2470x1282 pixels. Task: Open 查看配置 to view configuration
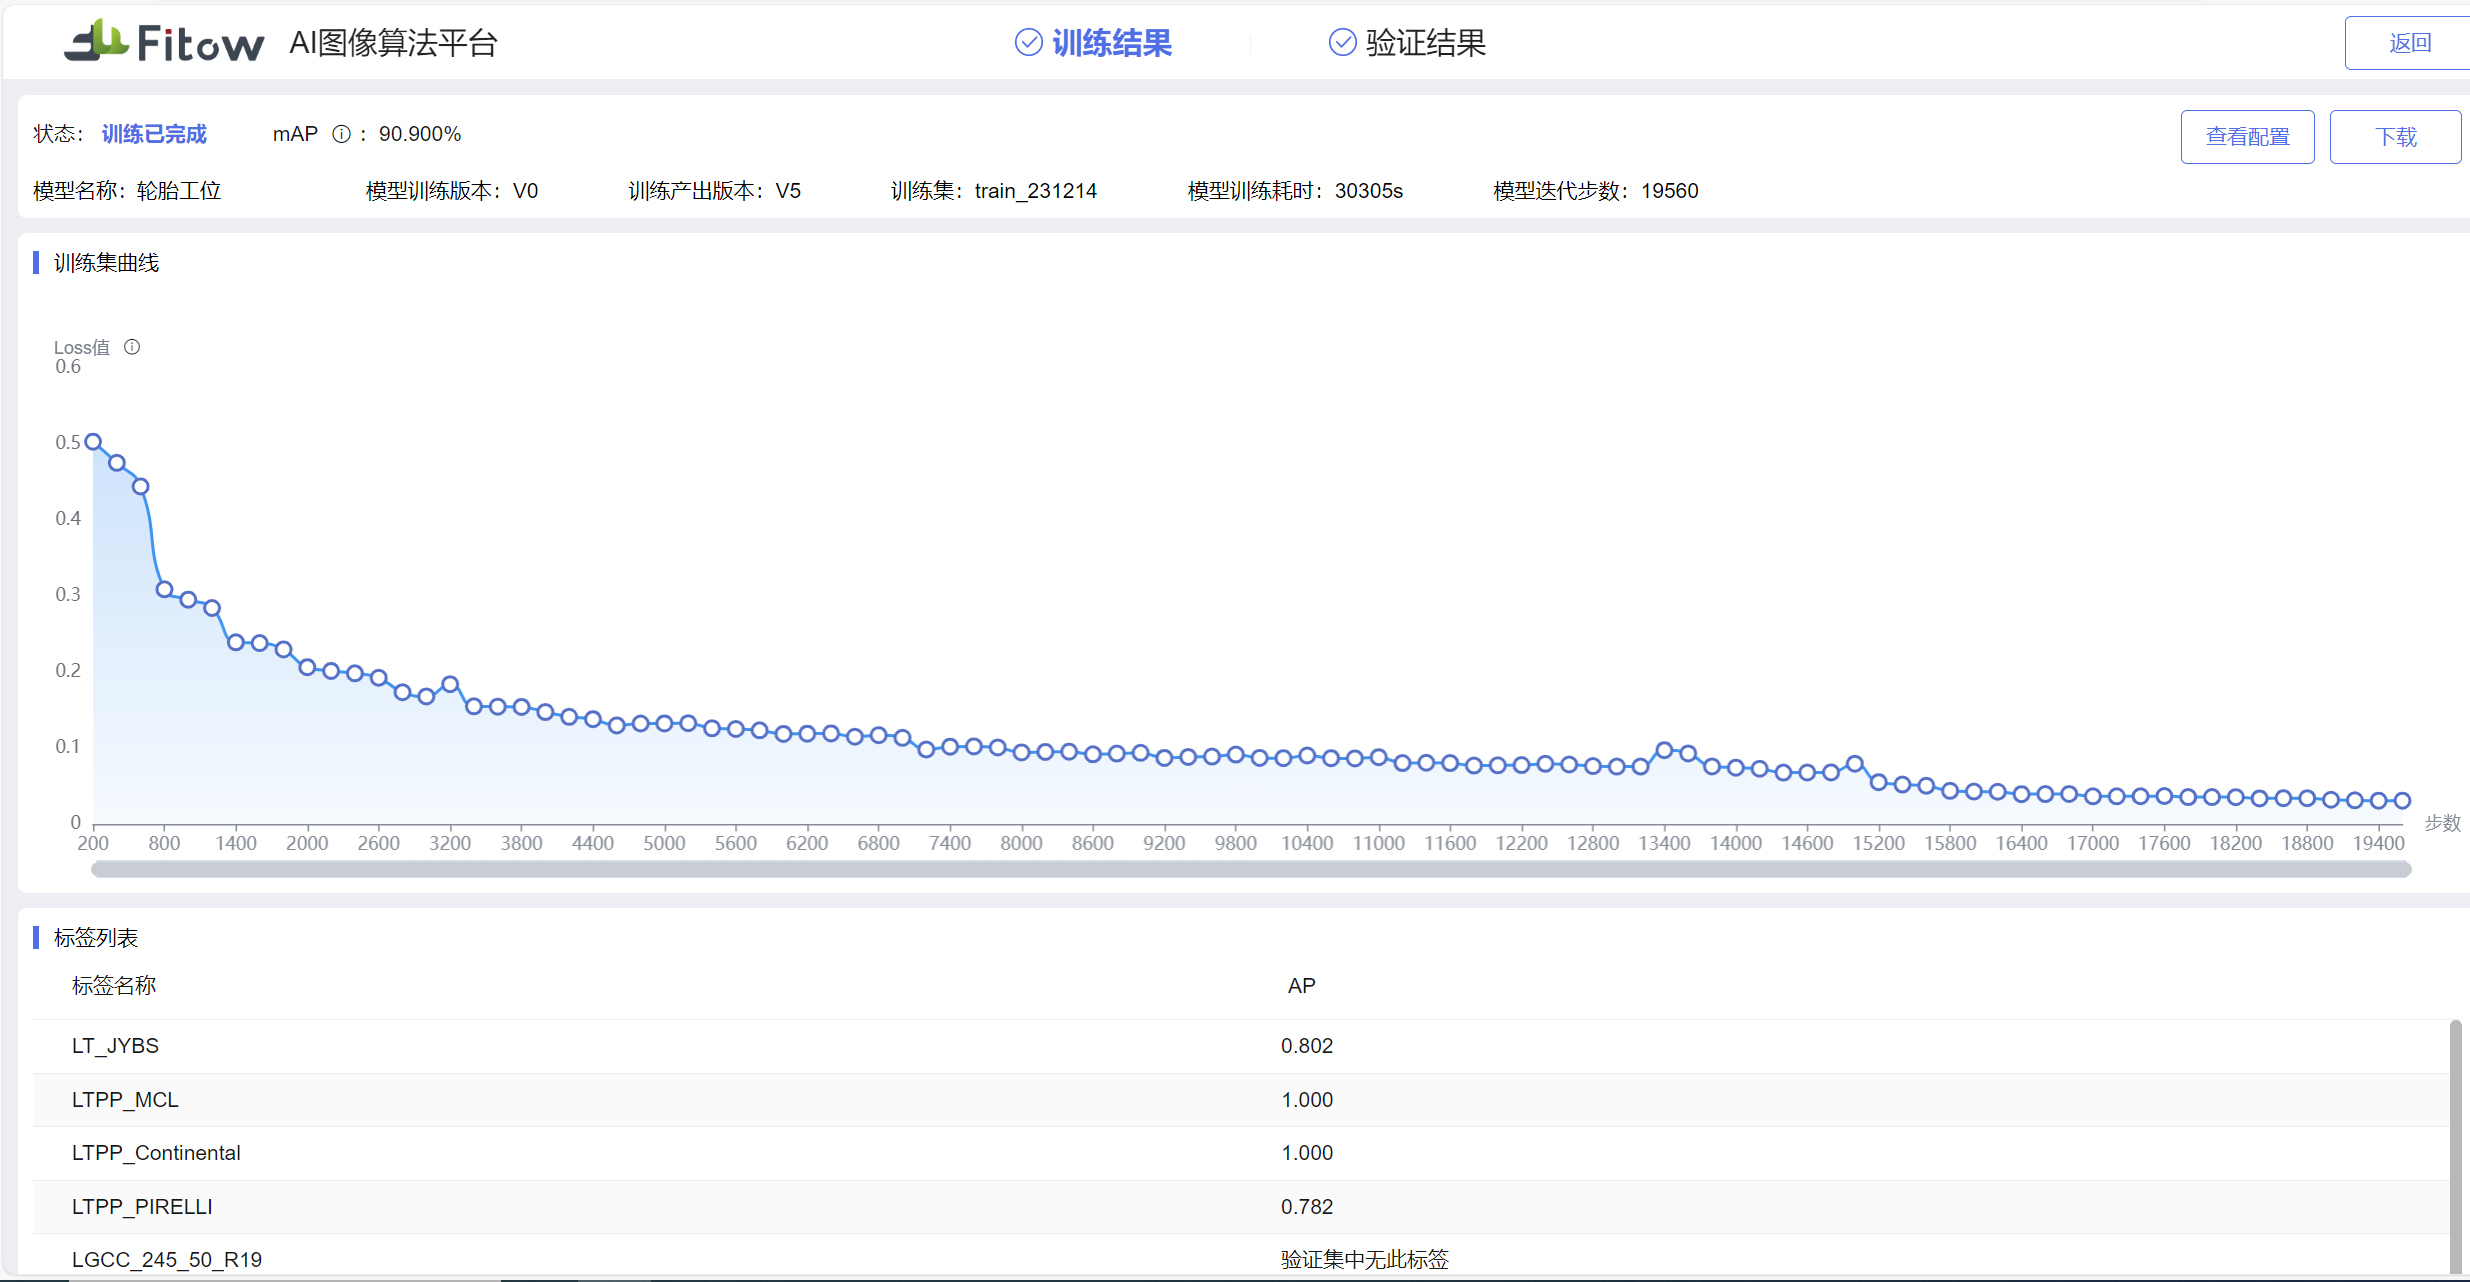click(2247, 137)
